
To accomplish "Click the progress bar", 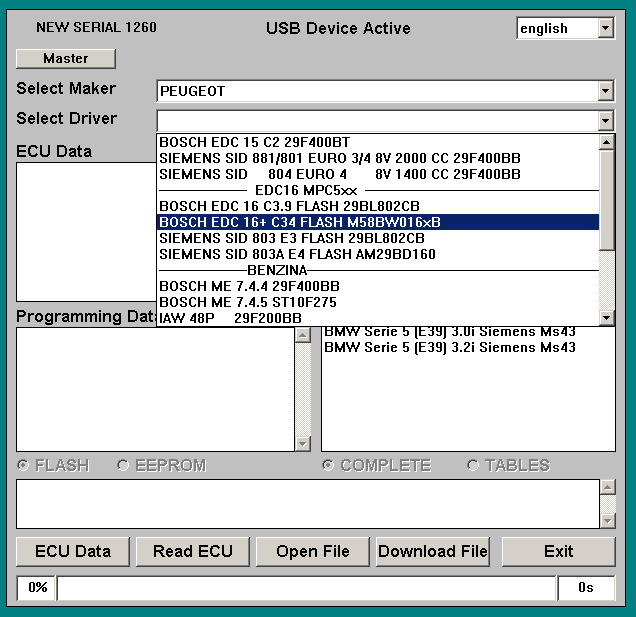I will (x=306, y=588).
